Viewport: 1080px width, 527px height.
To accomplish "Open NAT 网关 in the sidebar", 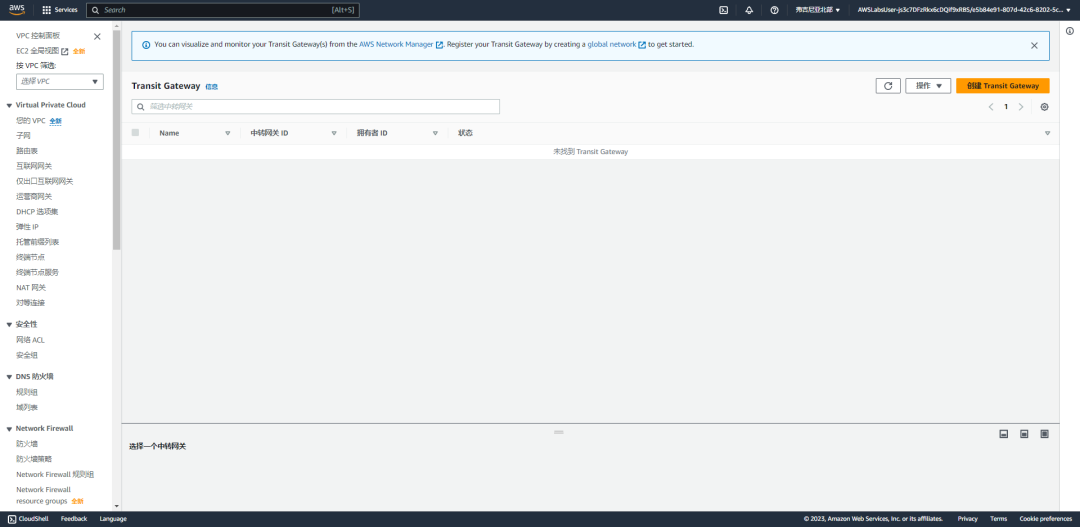I will pyautogui.click(x=31, y=288).
